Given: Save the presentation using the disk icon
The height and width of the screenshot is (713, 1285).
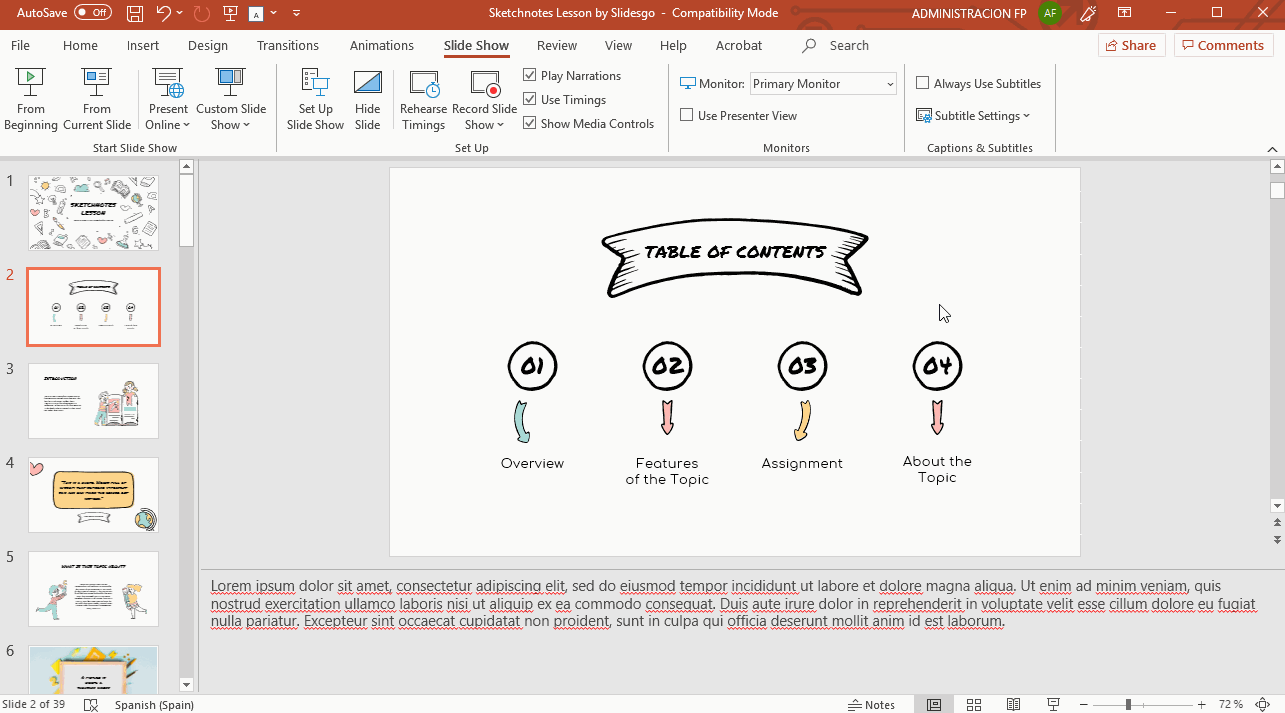Looking at the screenshot, I should pos(135,13).
